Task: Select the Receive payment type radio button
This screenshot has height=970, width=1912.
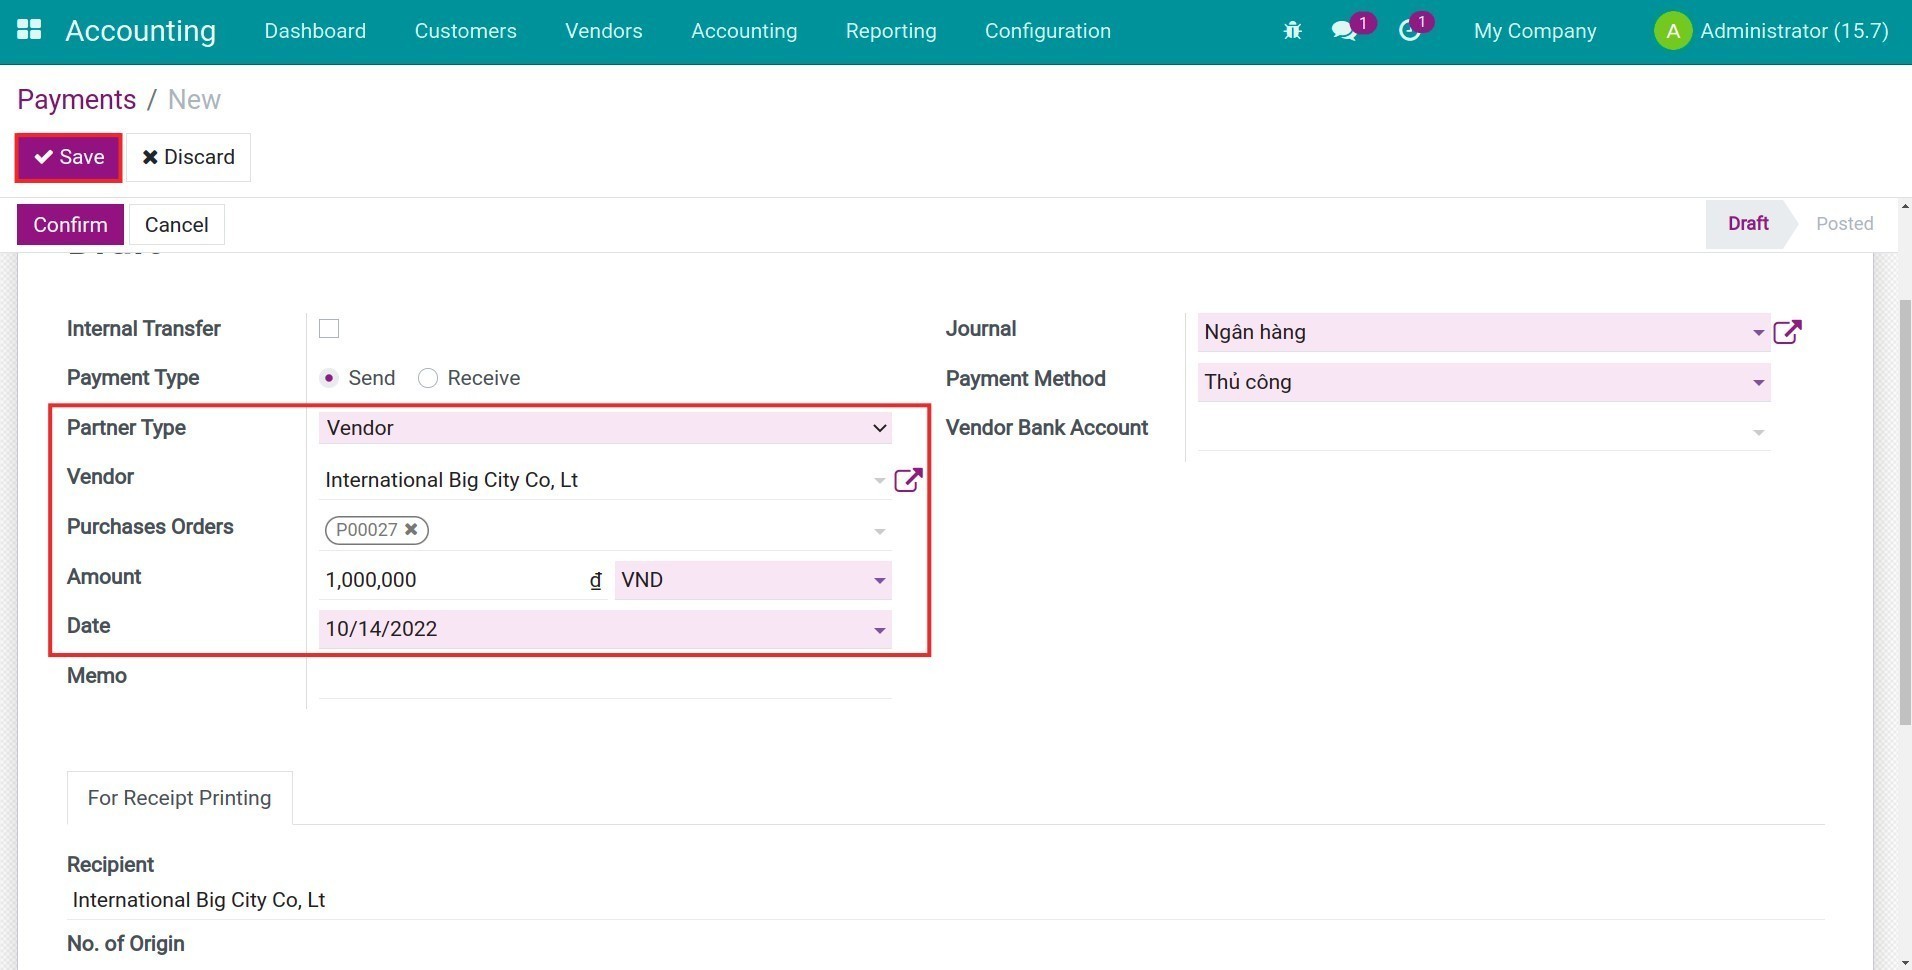Action: [428, 378]
